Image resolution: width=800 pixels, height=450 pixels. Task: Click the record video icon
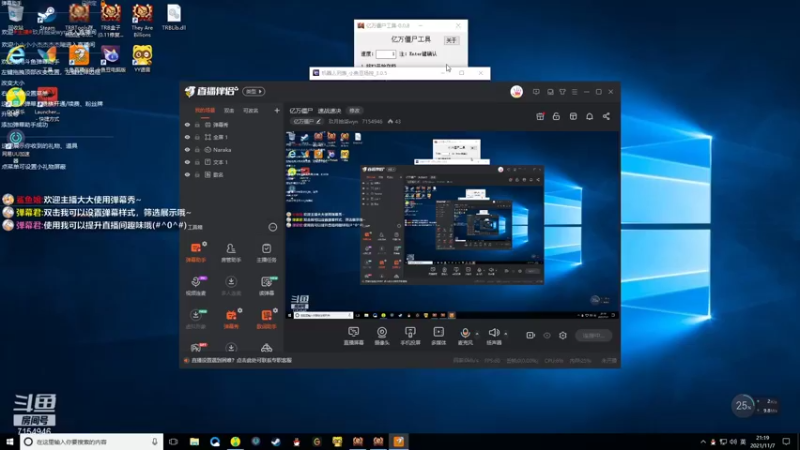coord(531,335)
